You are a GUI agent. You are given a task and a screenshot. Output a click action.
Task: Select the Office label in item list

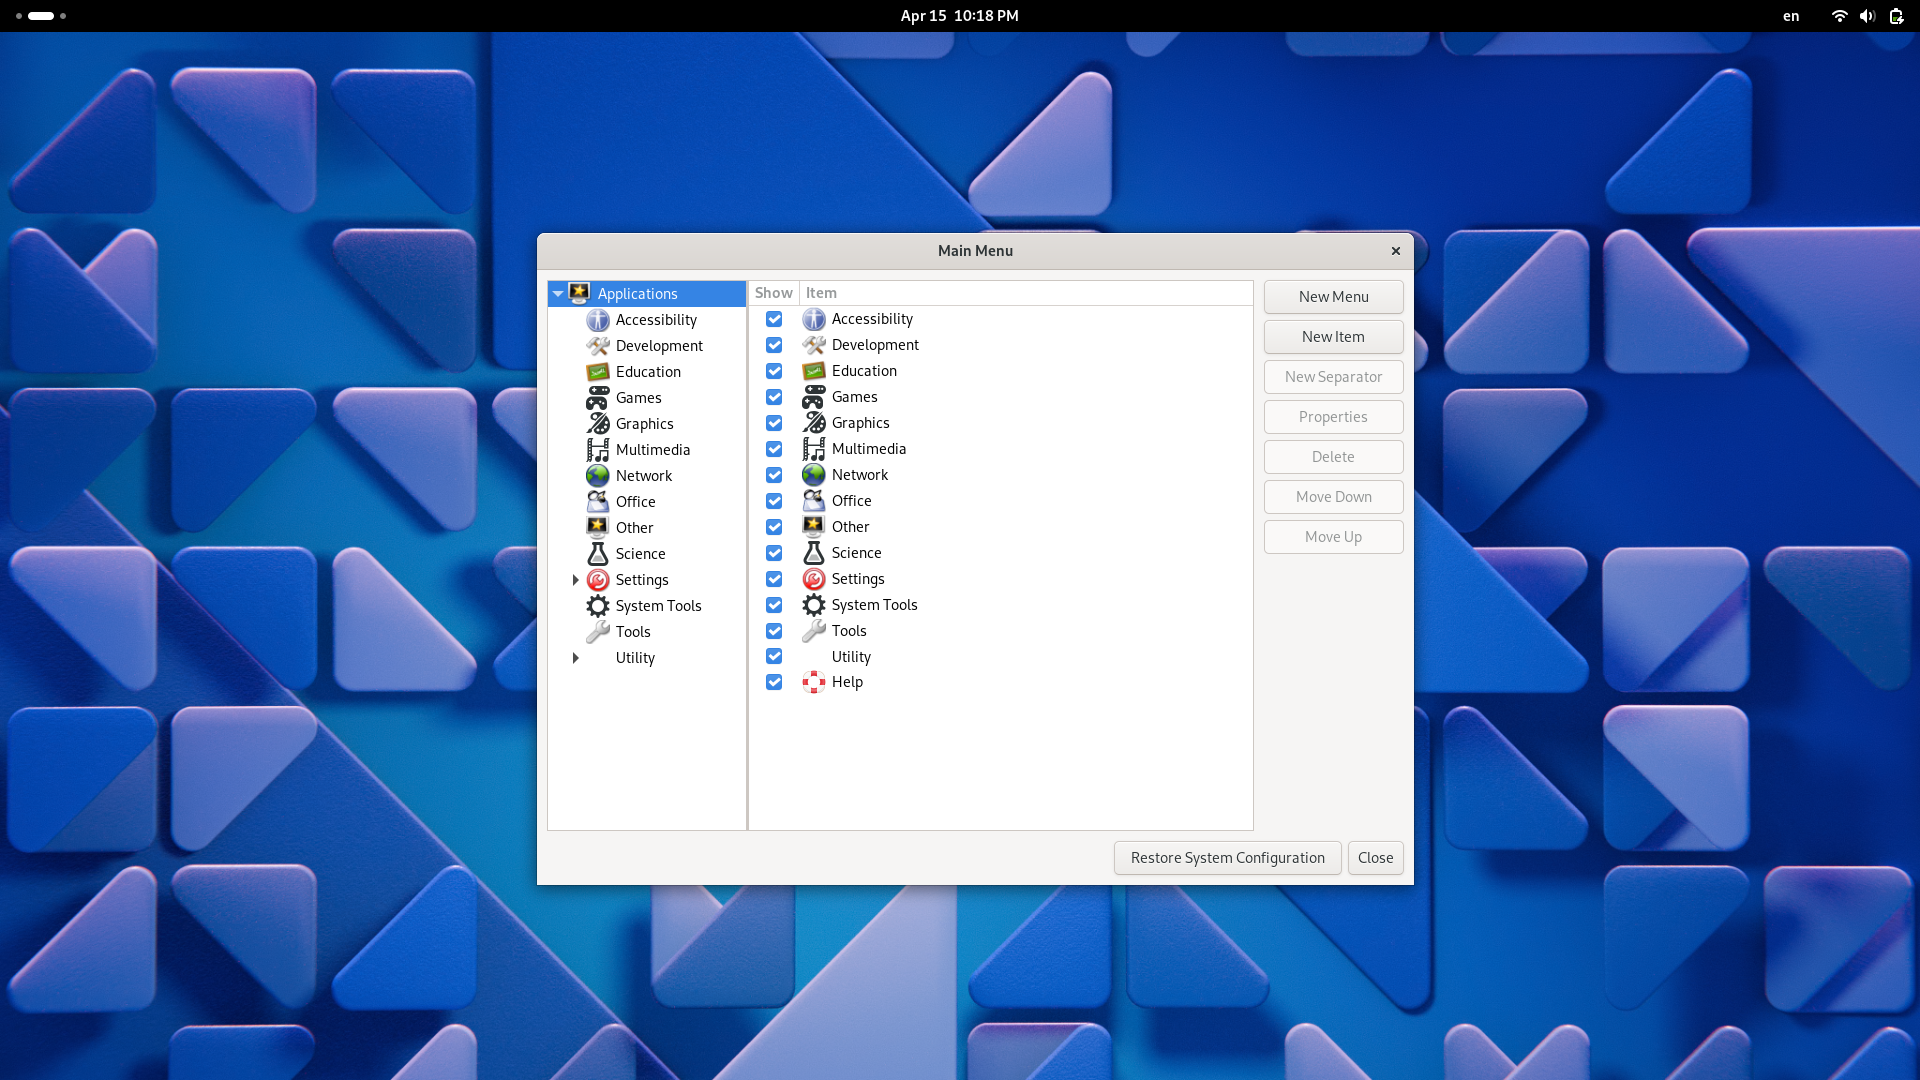point(851,501)
